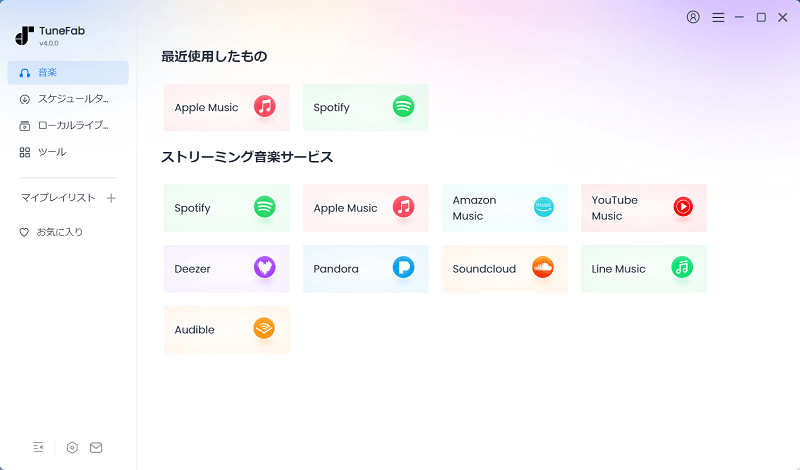Expand the マイプレイリスト section

click(58, 198)
